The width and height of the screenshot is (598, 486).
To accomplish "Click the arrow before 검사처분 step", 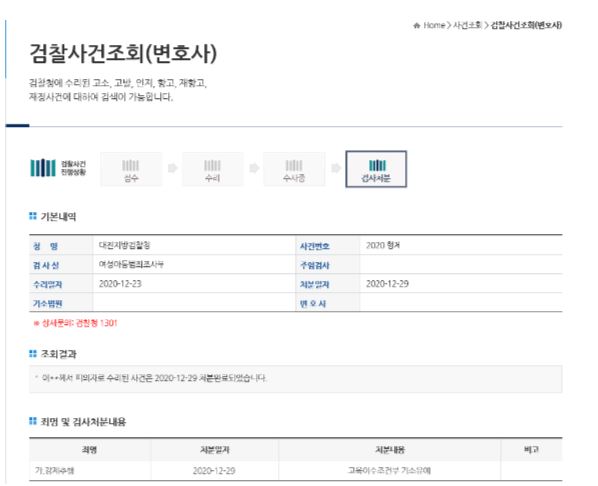I will [336, 168].
